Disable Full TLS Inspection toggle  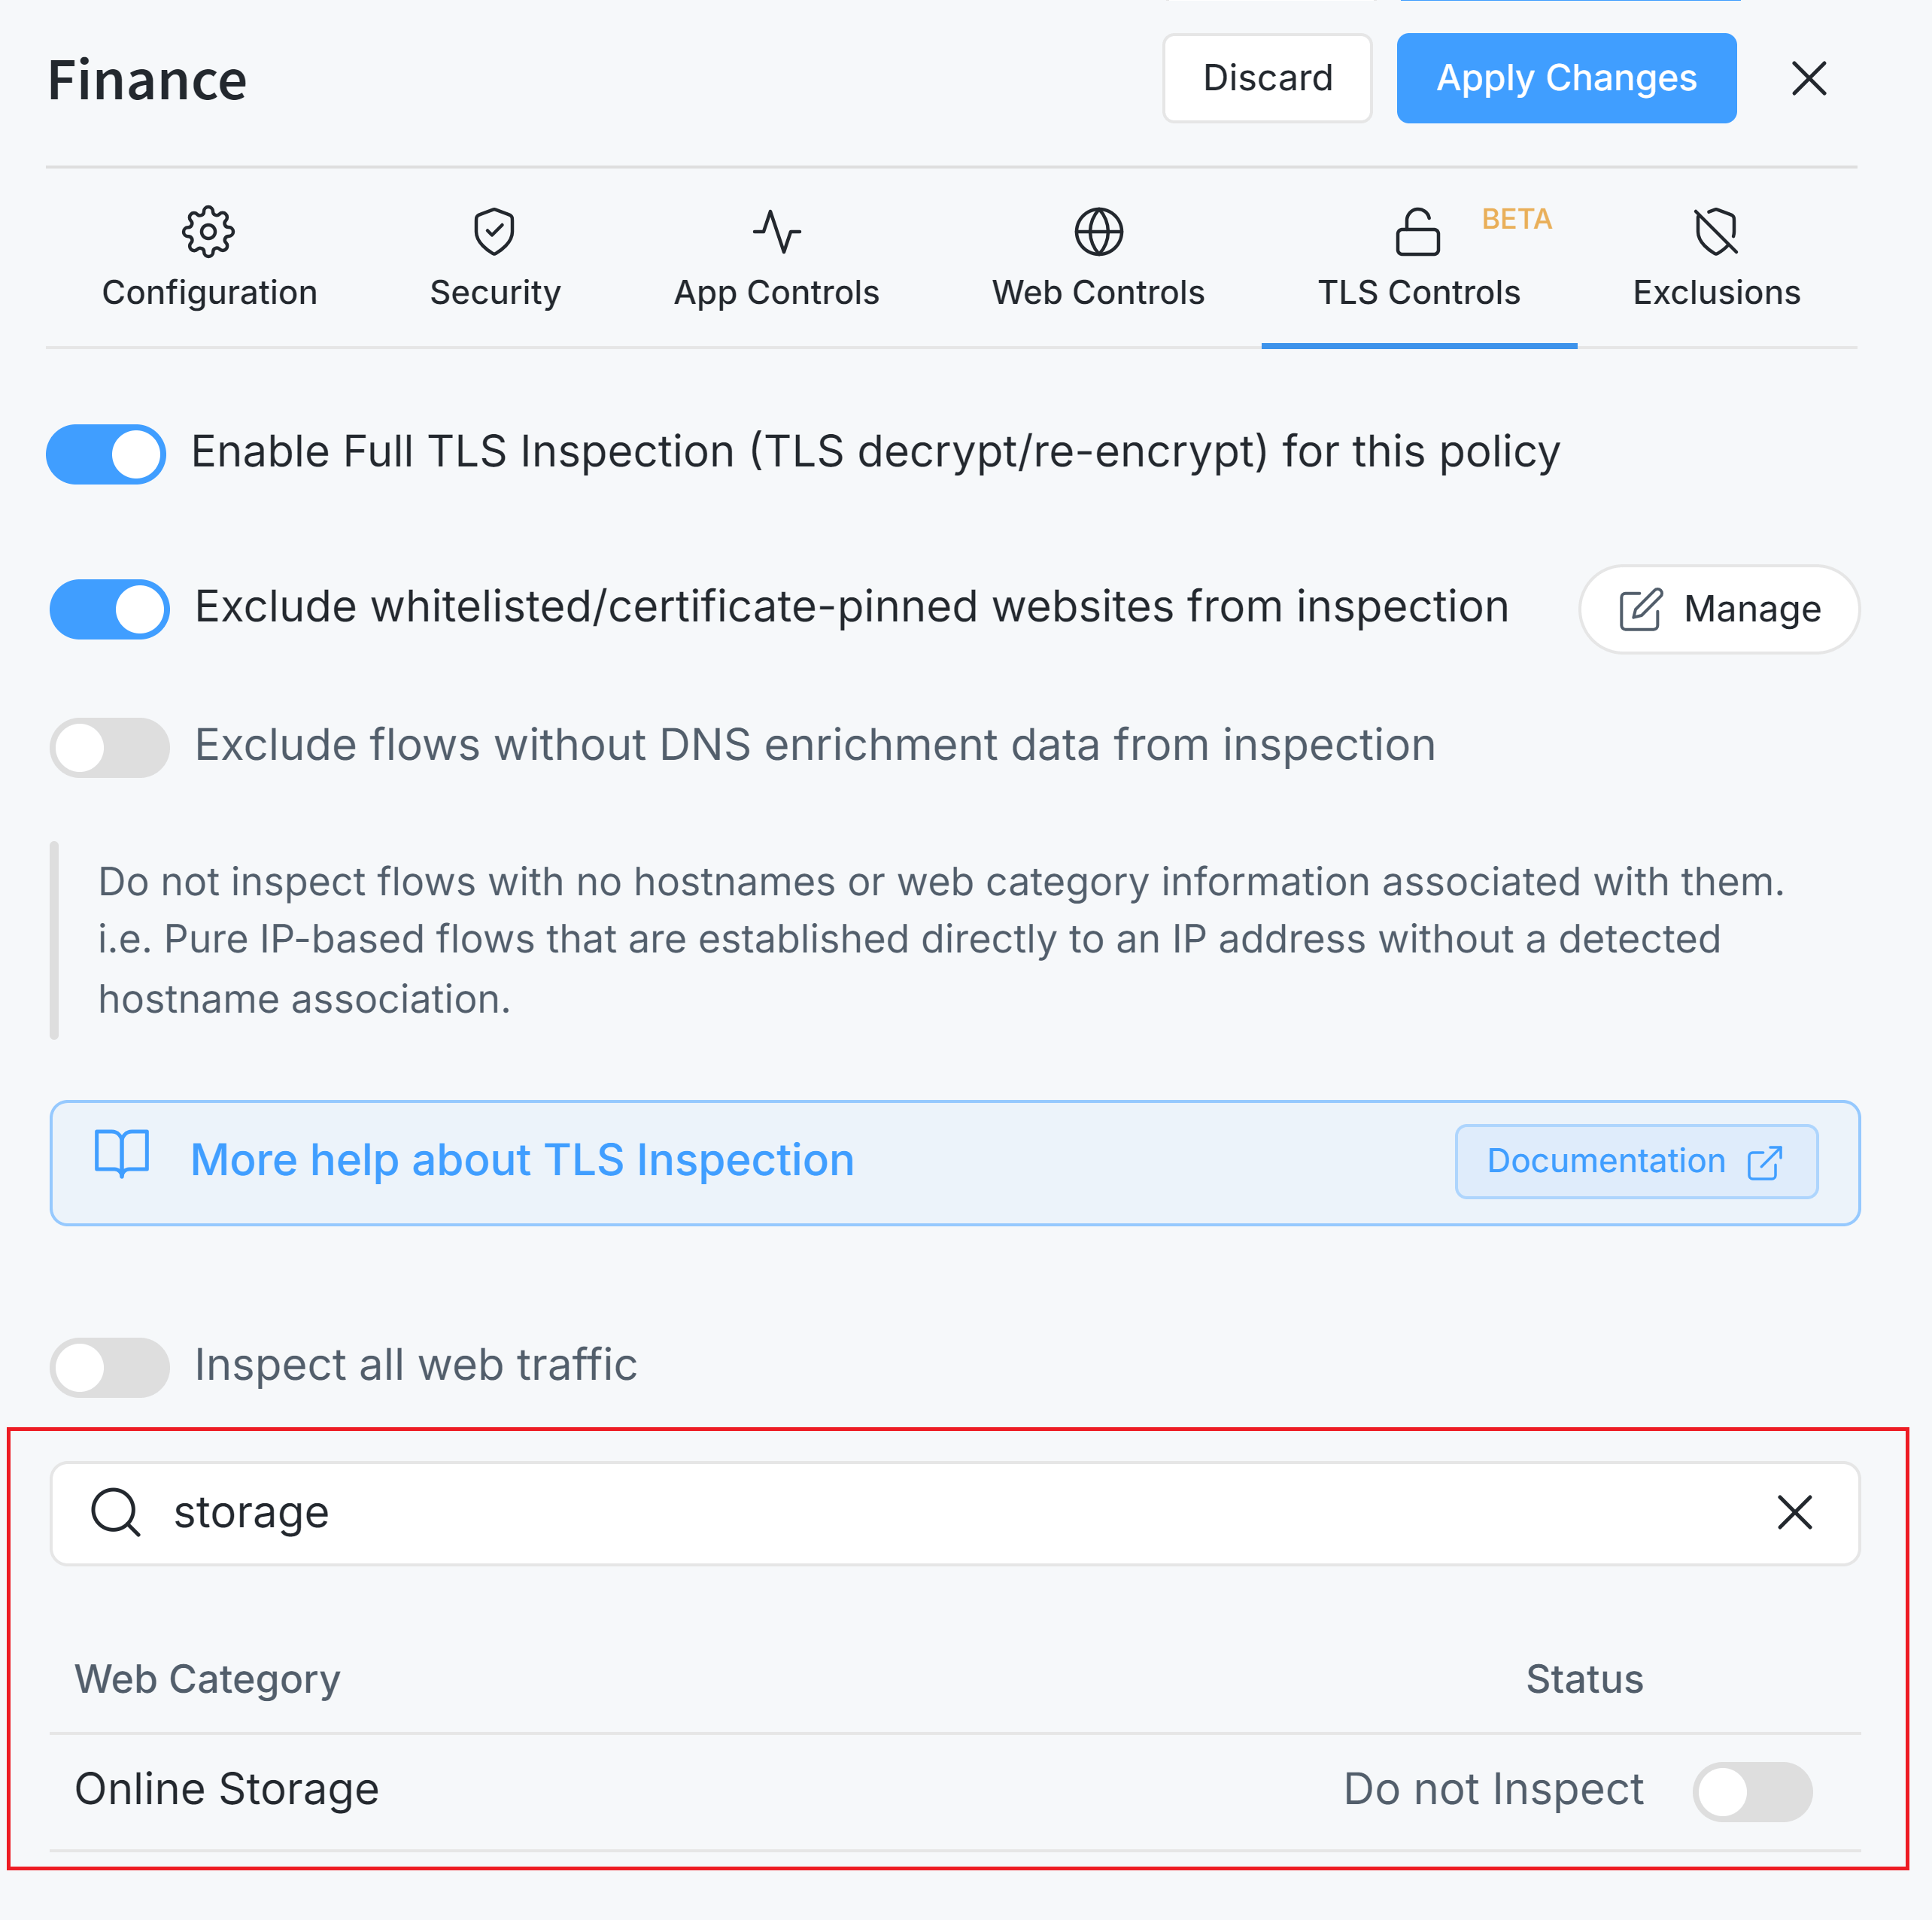(107, 454)
